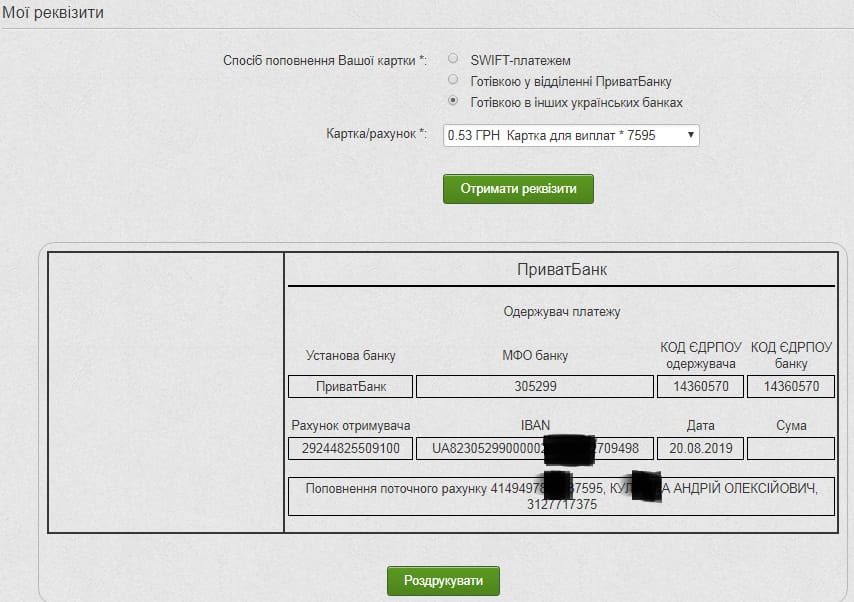Image resolution: width=854 pixels, height=602 pixels.
Task: Click the ПриватБанк table heading
Action: [x=562, y=269]
